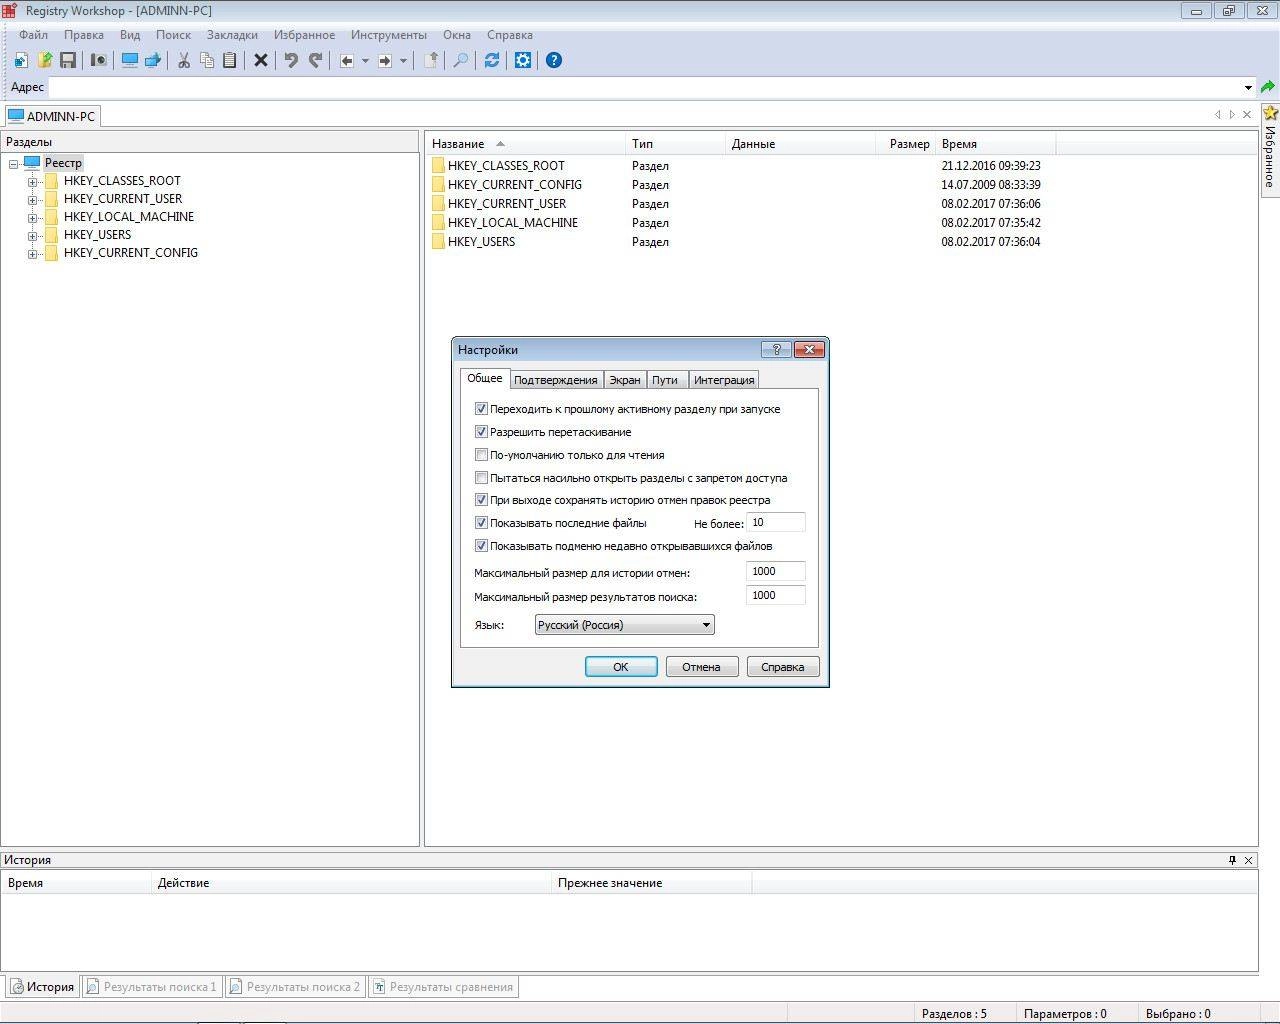
Task: Open the Инструменты menu
Action: click(x=389, y=35)
